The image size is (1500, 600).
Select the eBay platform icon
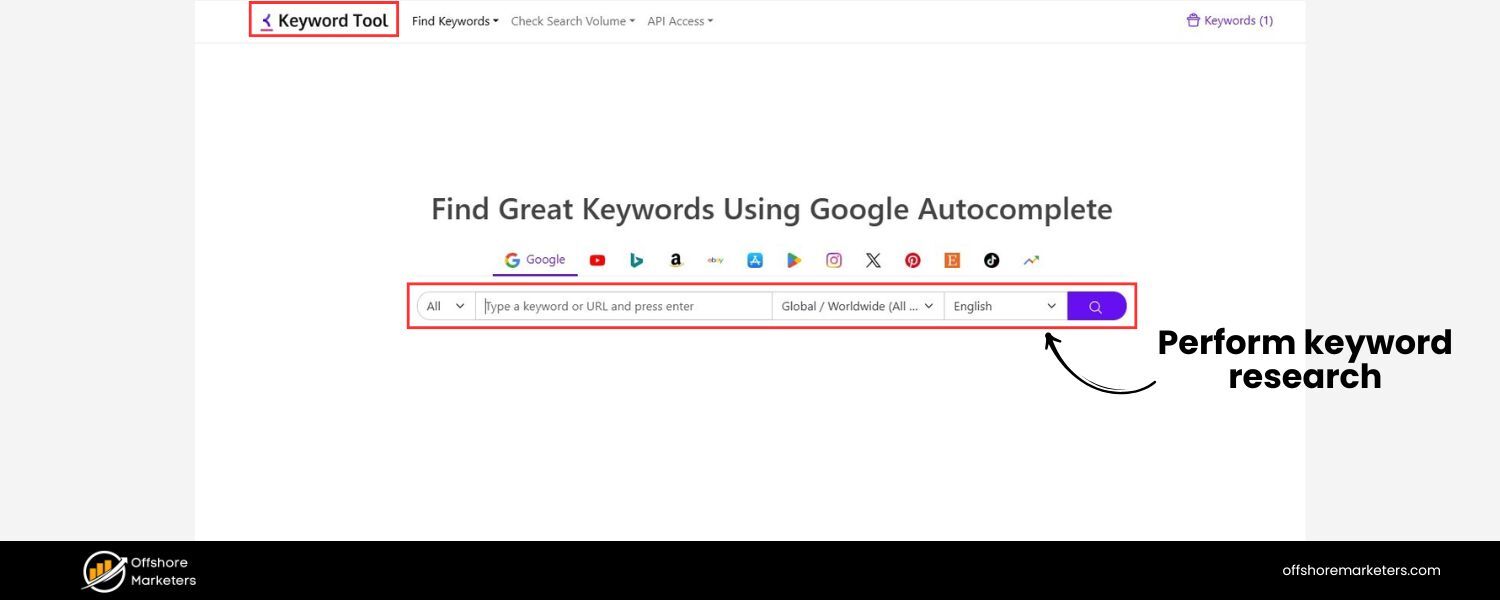click(715, 260)
